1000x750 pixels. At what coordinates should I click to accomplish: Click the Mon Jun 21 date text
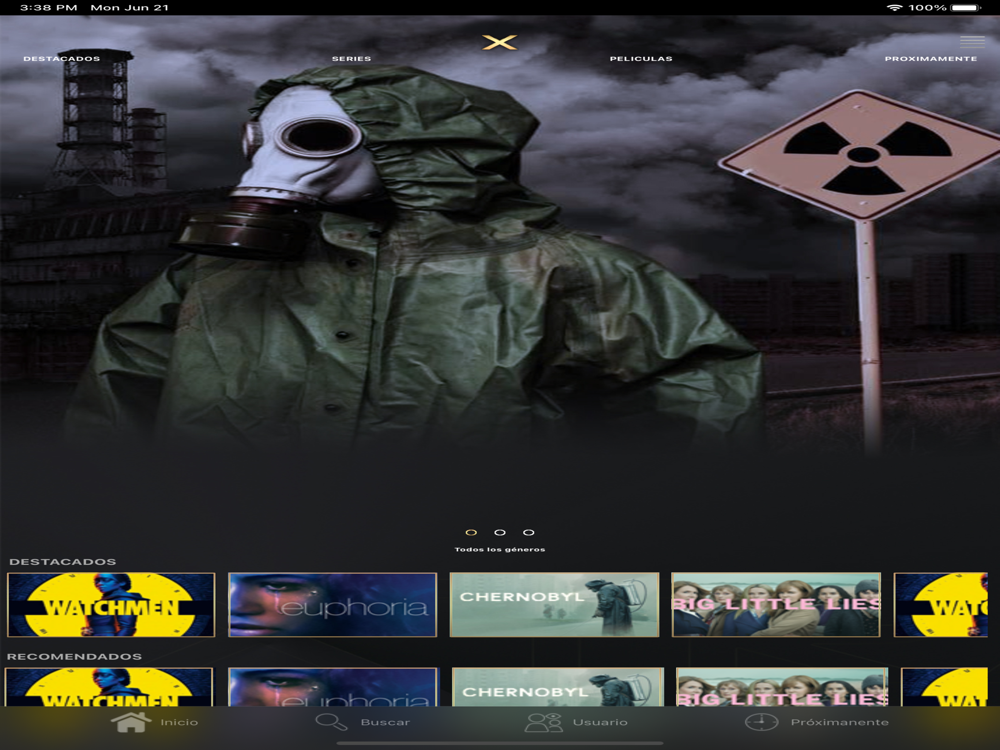coord(129,8)
